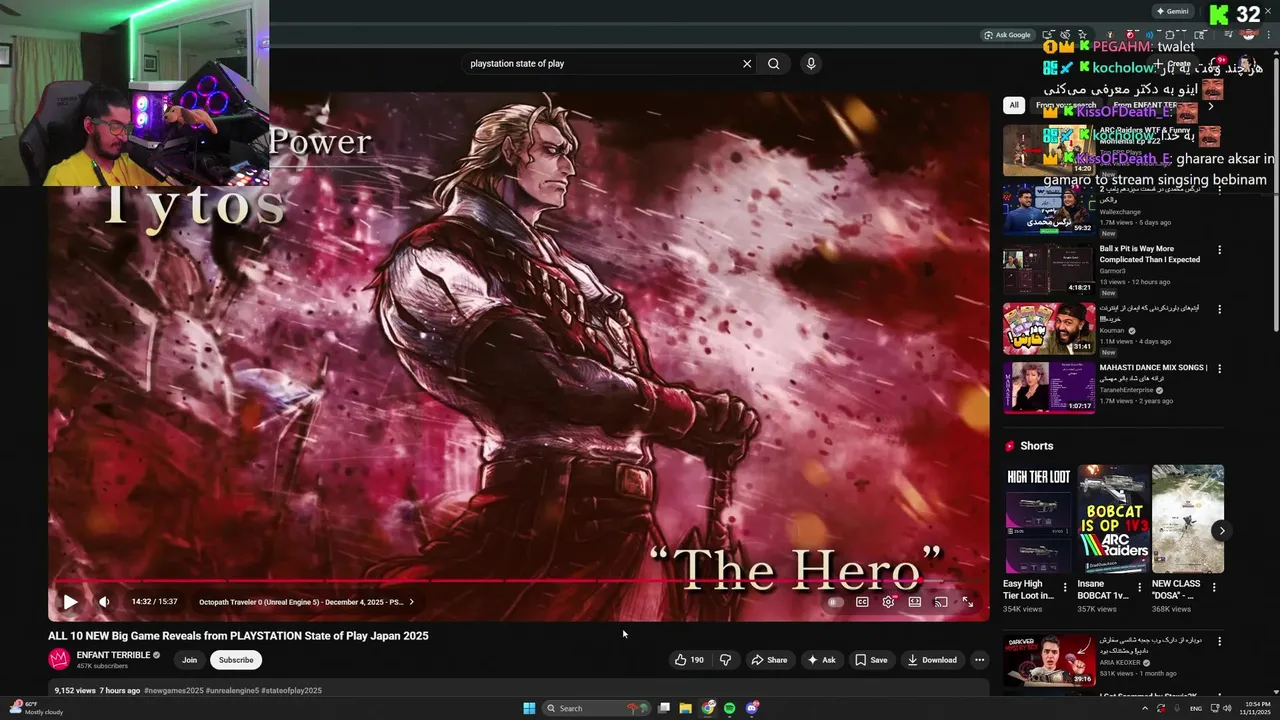Save the video to a playlist
Image resolution: width=1280 pixels, height=720 pixels.
[871, 660]
